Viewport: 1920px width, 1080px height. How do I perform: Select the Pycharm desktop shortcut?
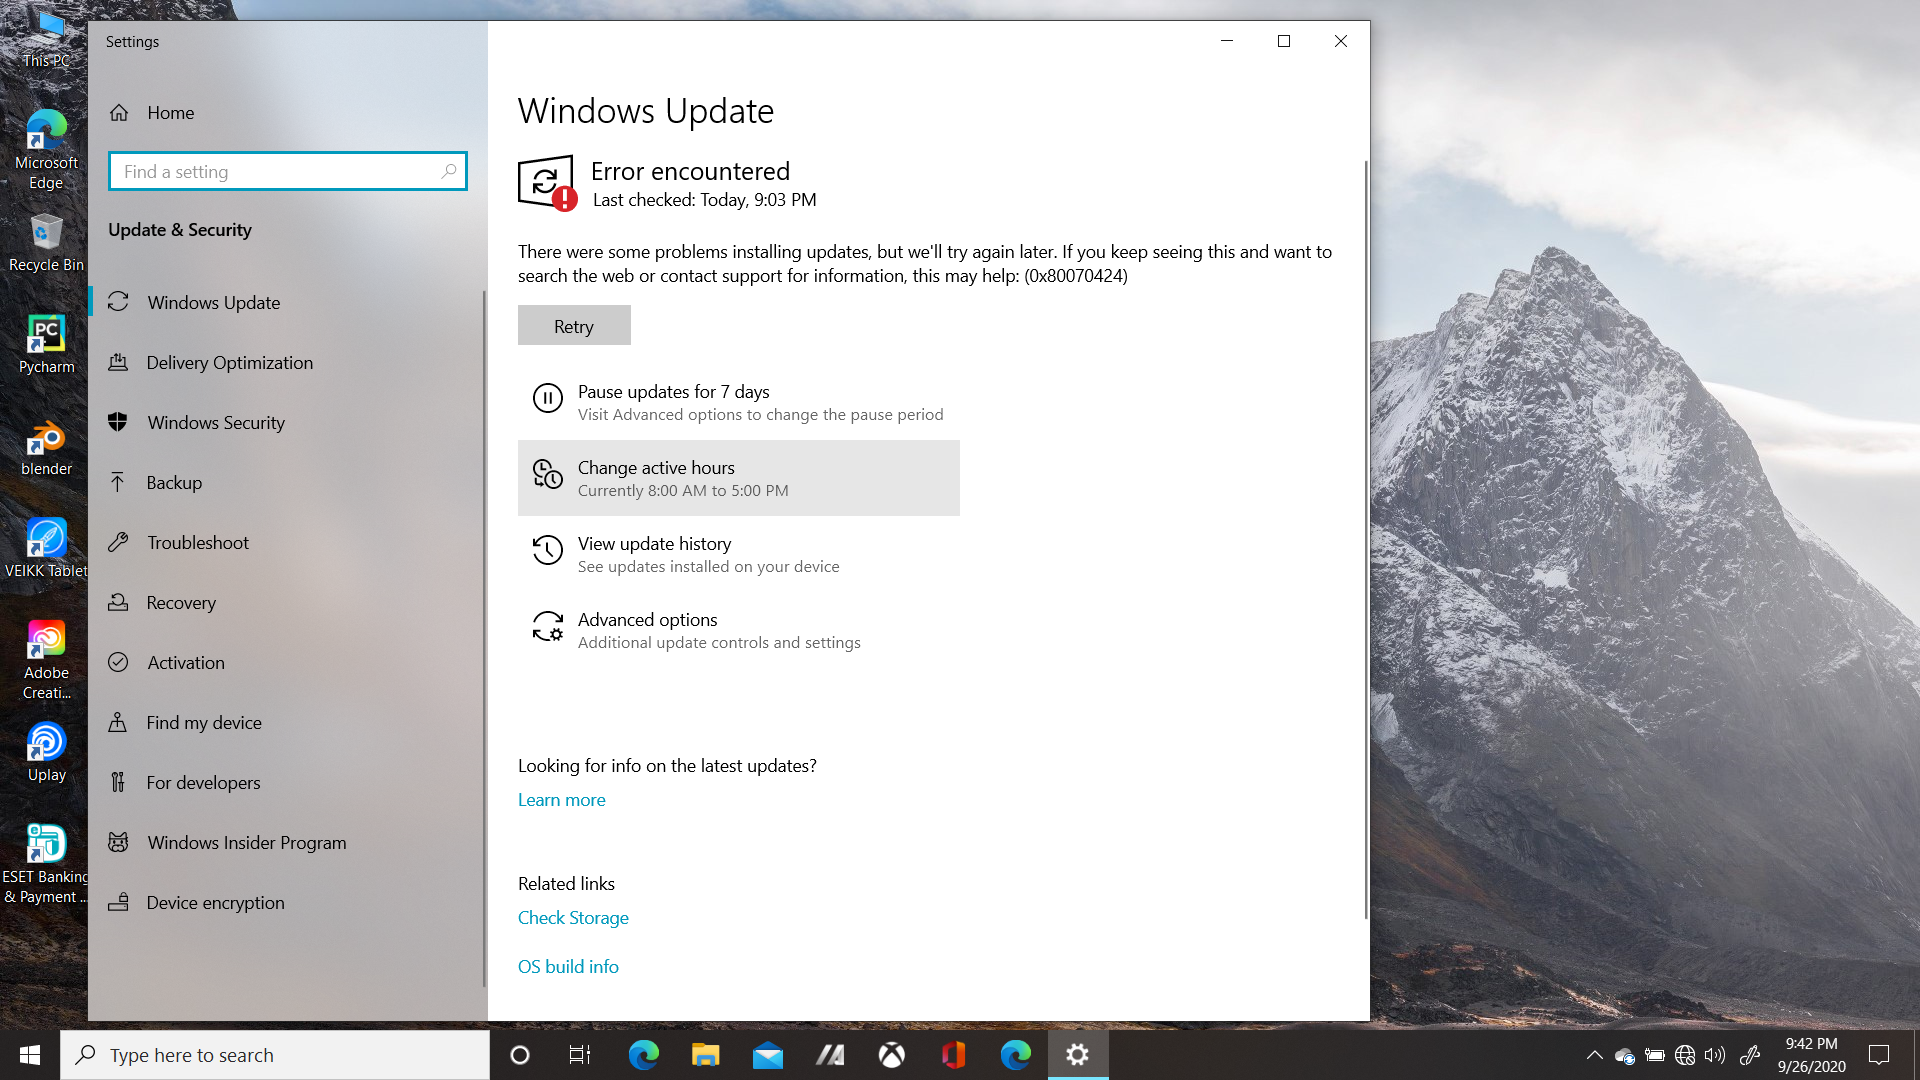click(46, 345)
